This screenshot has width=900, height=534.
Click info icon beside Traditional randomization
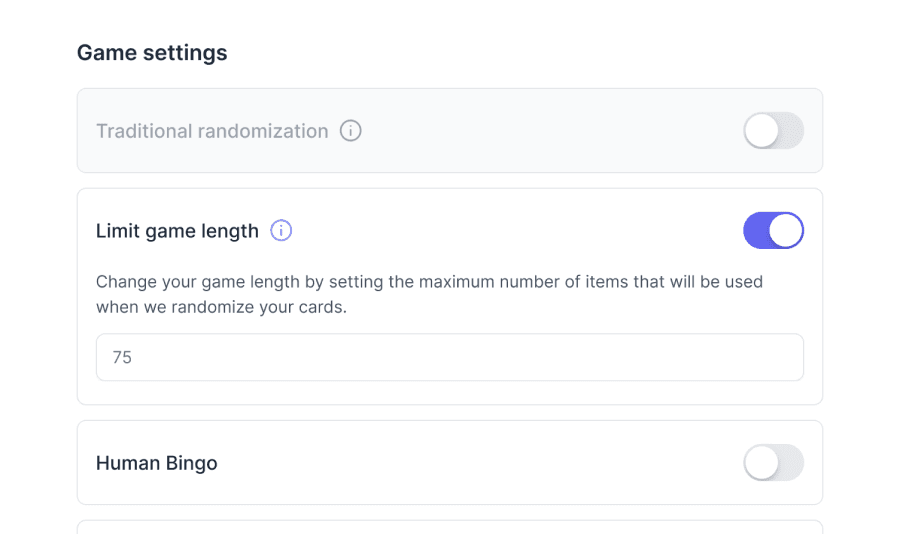point(350,131)
